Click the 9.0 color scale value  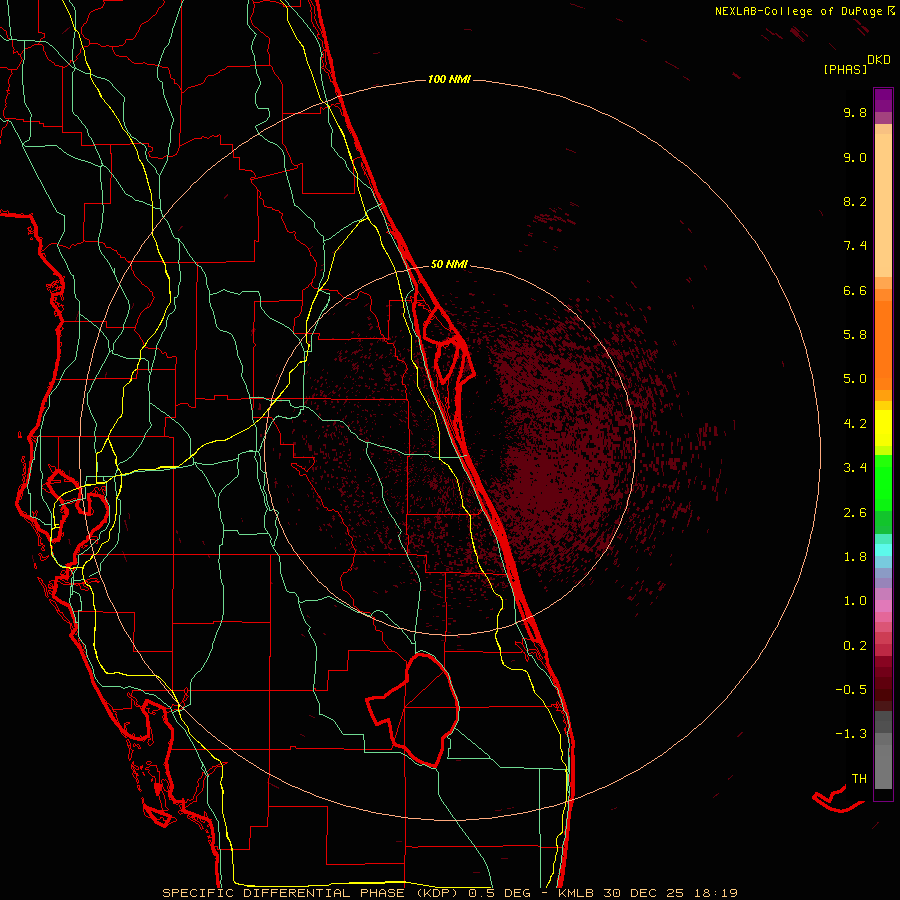coord(855,157)
